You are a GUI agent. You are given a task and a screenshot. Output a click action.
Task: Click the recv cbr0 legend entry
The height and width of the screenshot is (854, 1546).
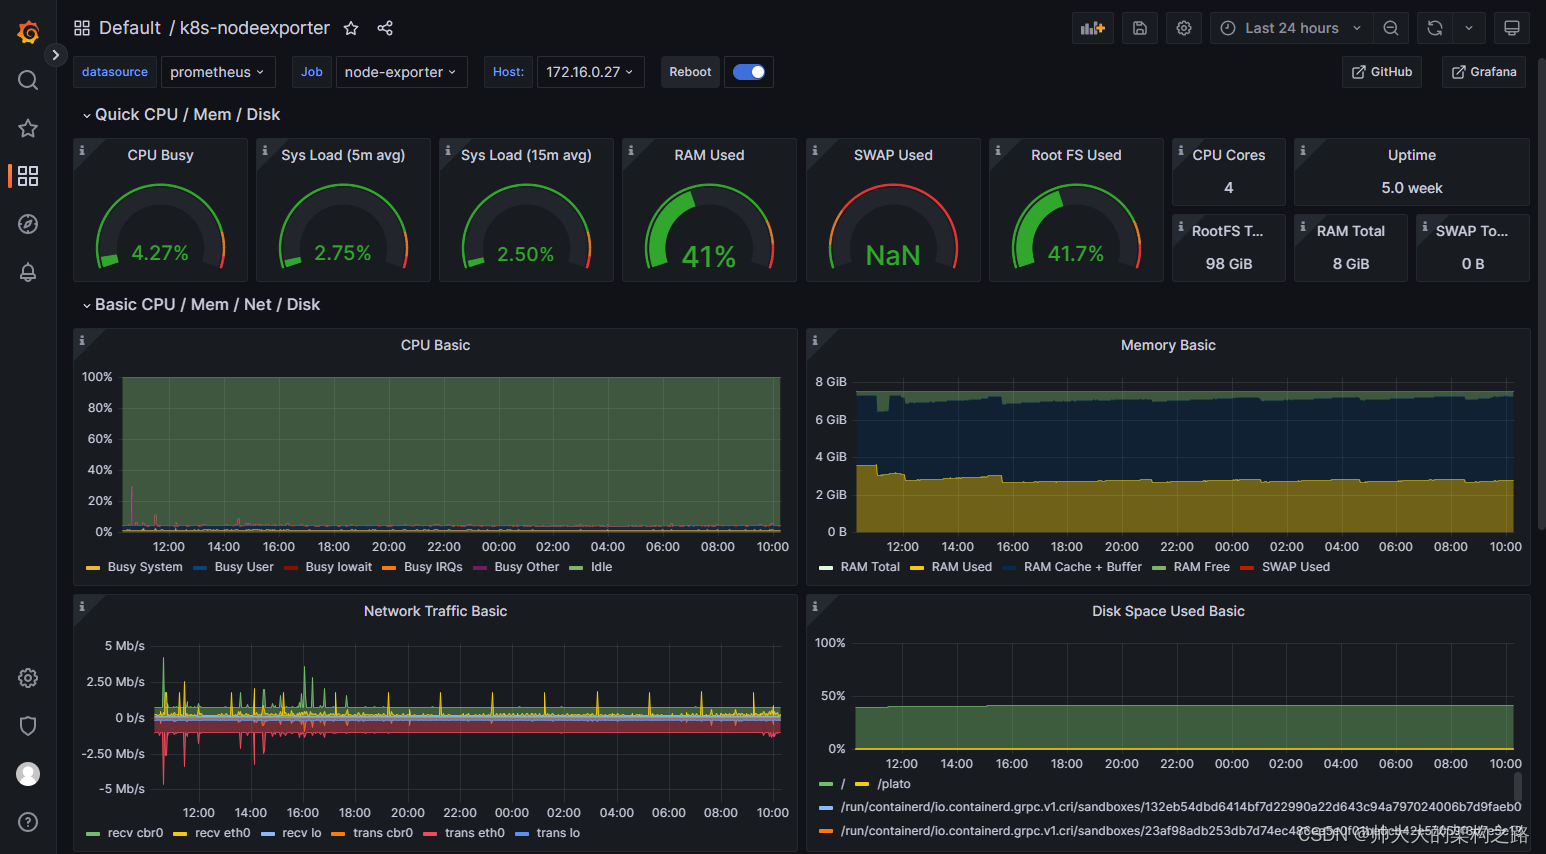click(x=135, y=833)
